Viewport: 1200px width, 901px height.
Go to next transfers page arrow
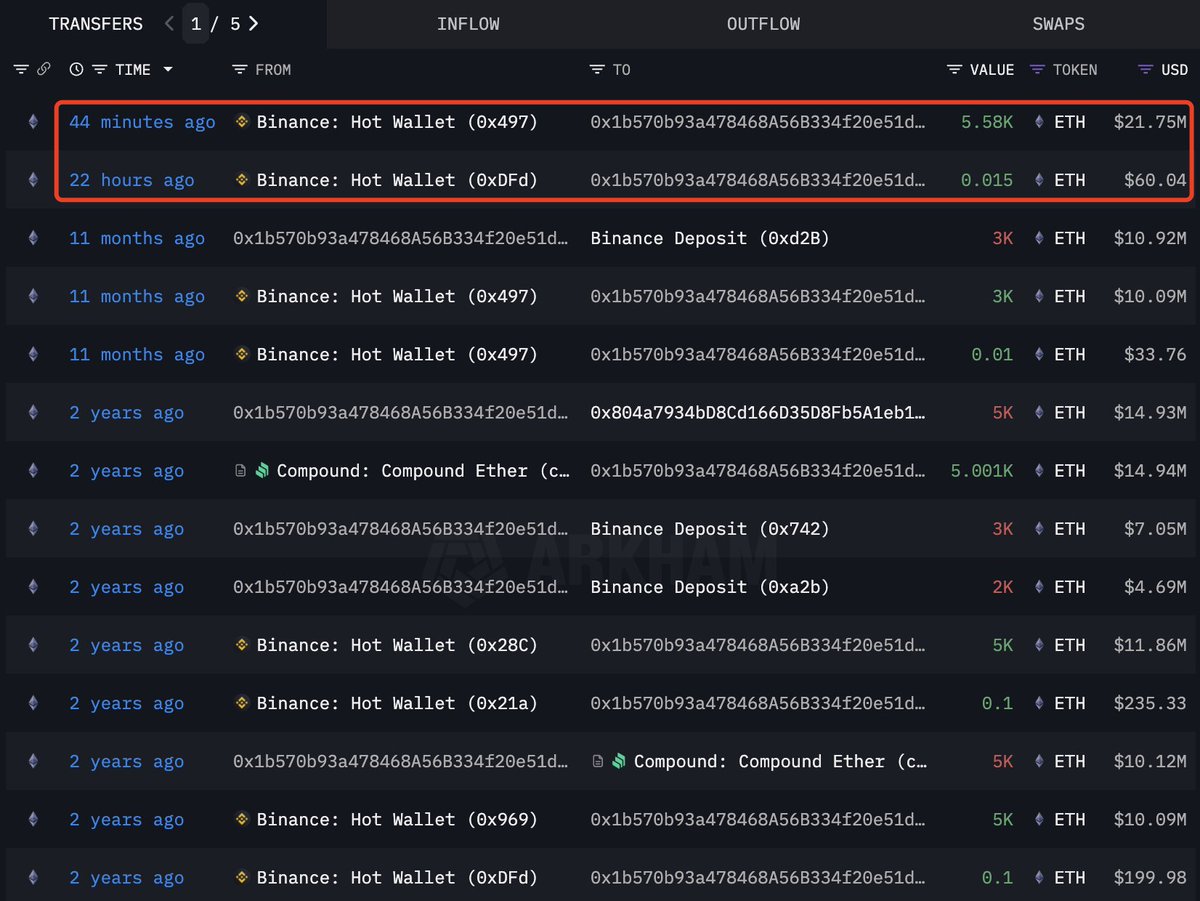[254, 24]
